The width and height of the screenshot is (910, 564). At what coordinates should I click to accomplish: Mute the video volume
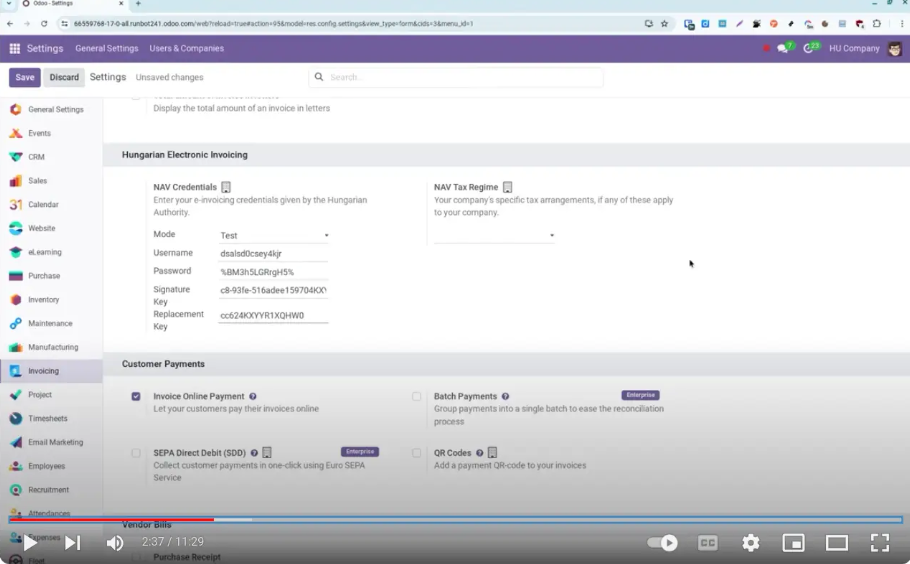pos(115,543)
